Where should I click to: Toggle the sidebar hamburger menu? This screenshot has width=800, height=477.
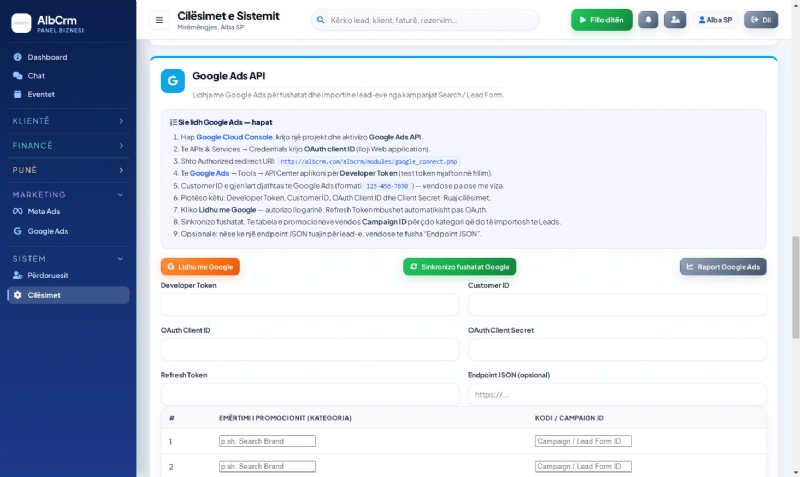coord(159,20)
